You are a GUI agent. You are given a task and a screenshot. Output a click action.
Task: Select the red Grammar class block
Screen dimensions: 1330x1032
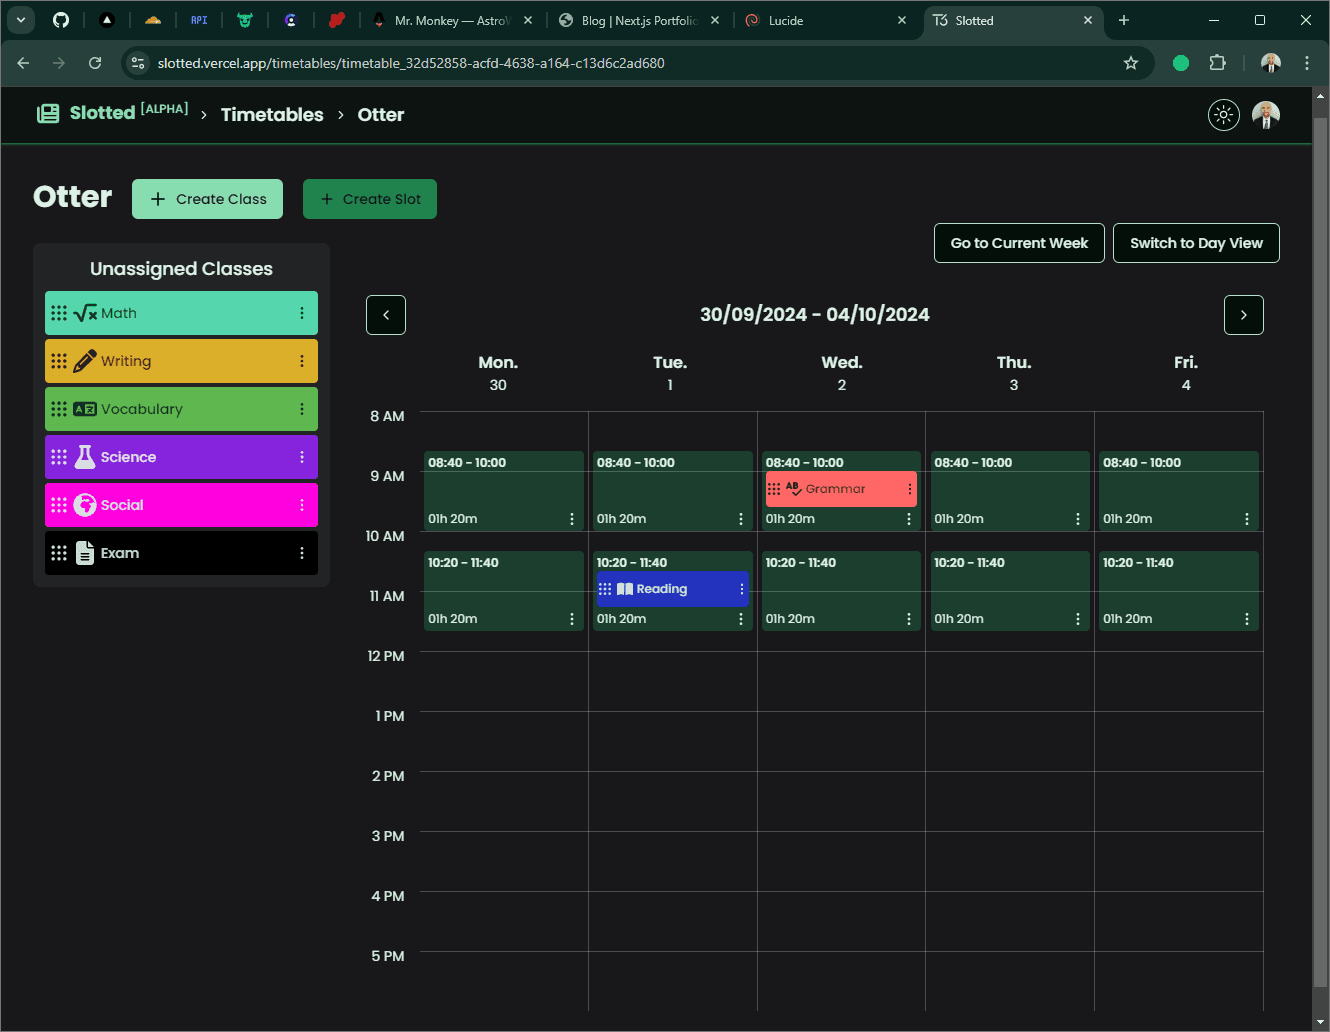(841, 489)
